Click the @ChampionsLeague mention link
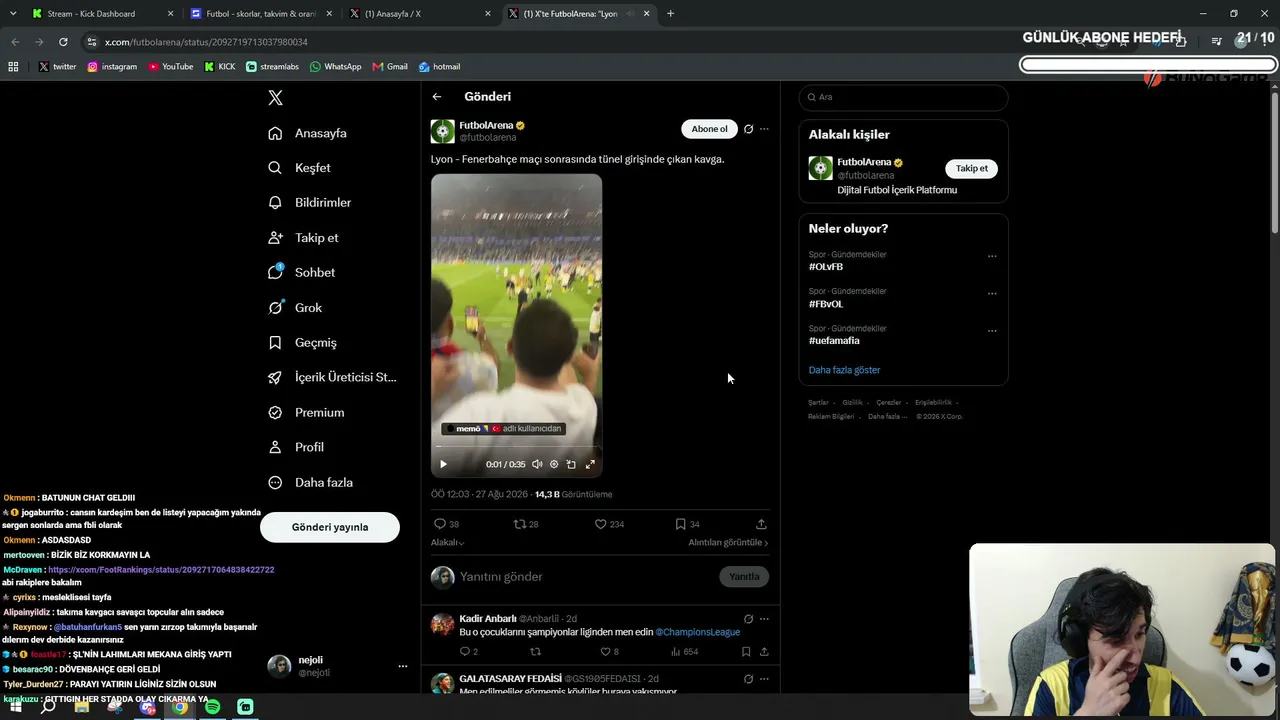Image resolution: width=1280 pixels, height=720 pixels. coord(698,632)
